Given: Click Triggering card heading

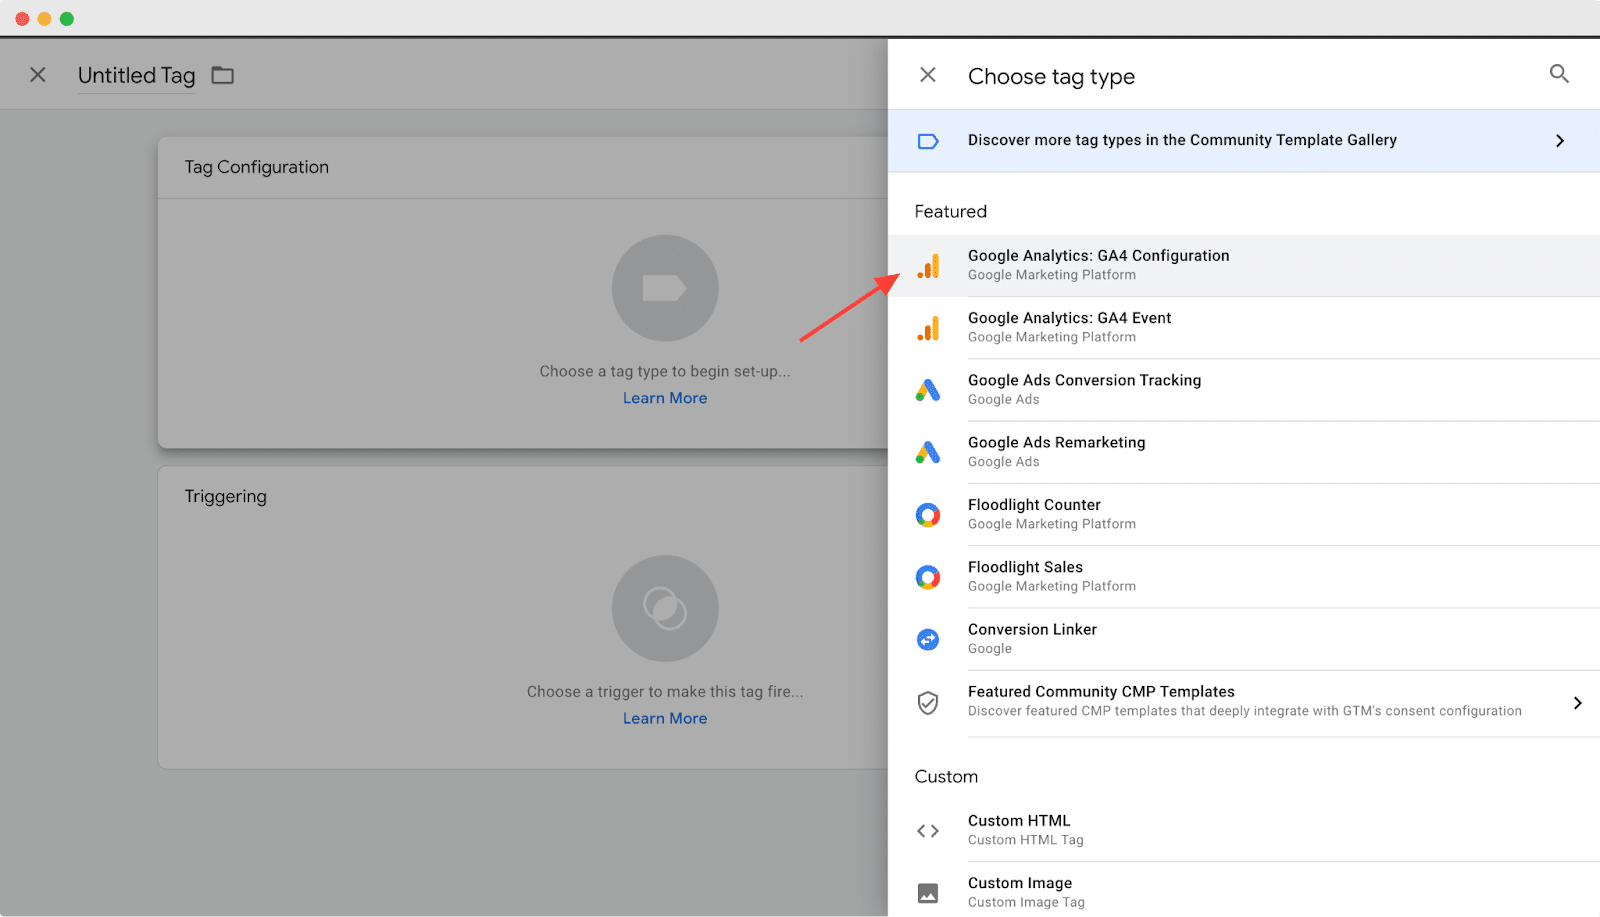Looking at the screenshot, I should pos(225,496).
